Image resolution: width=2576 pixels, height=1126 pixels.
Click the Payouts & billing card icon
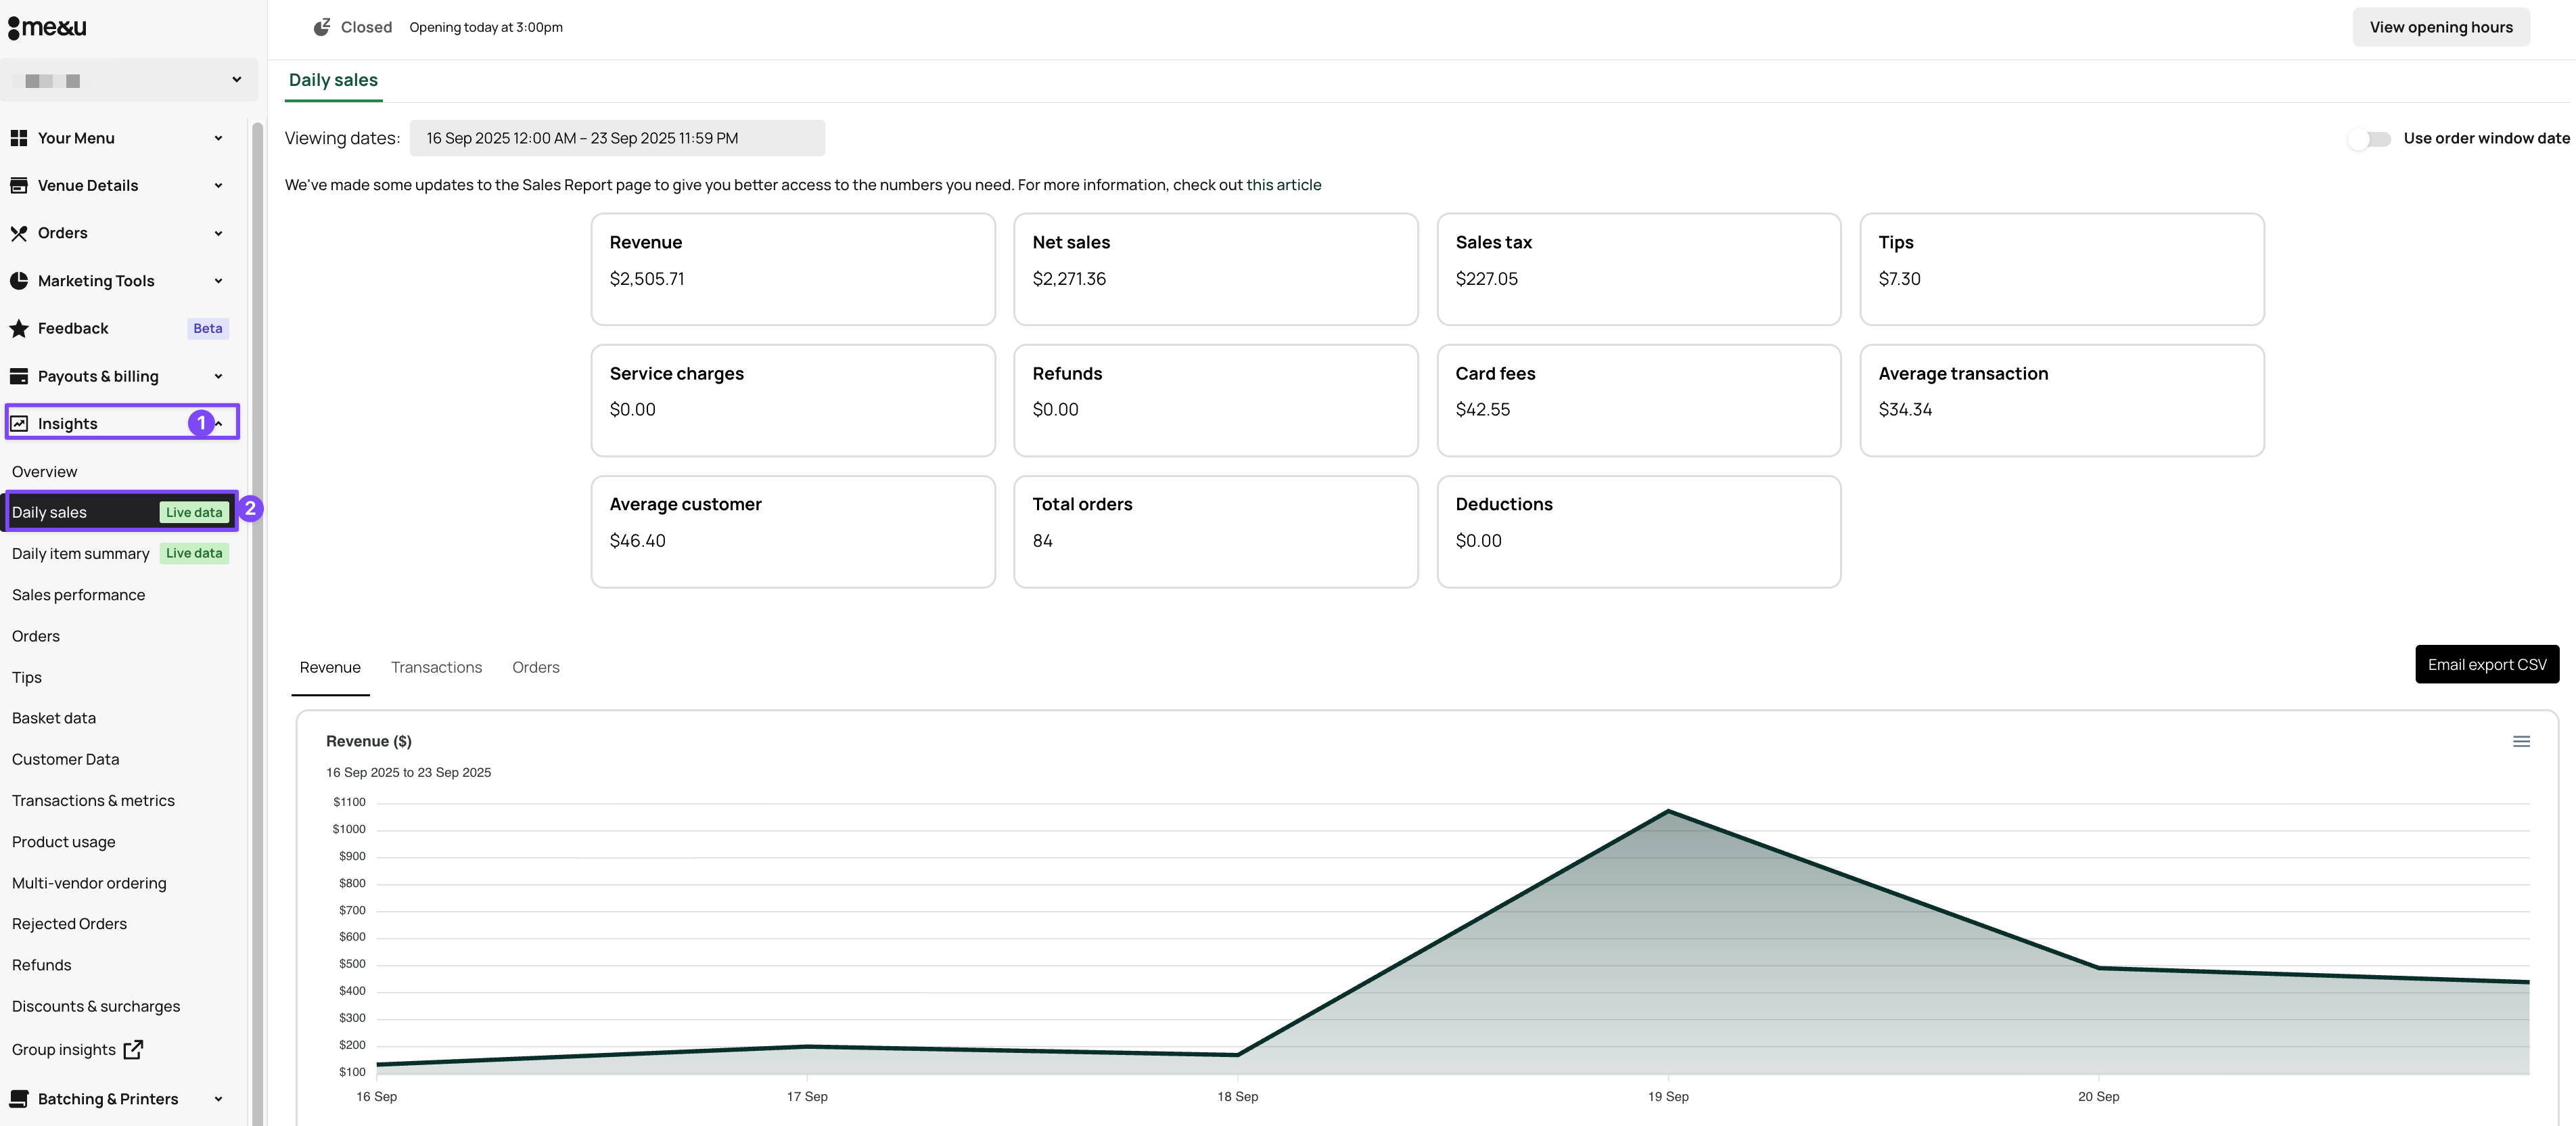pyautogui.click(x=19, y=376)
